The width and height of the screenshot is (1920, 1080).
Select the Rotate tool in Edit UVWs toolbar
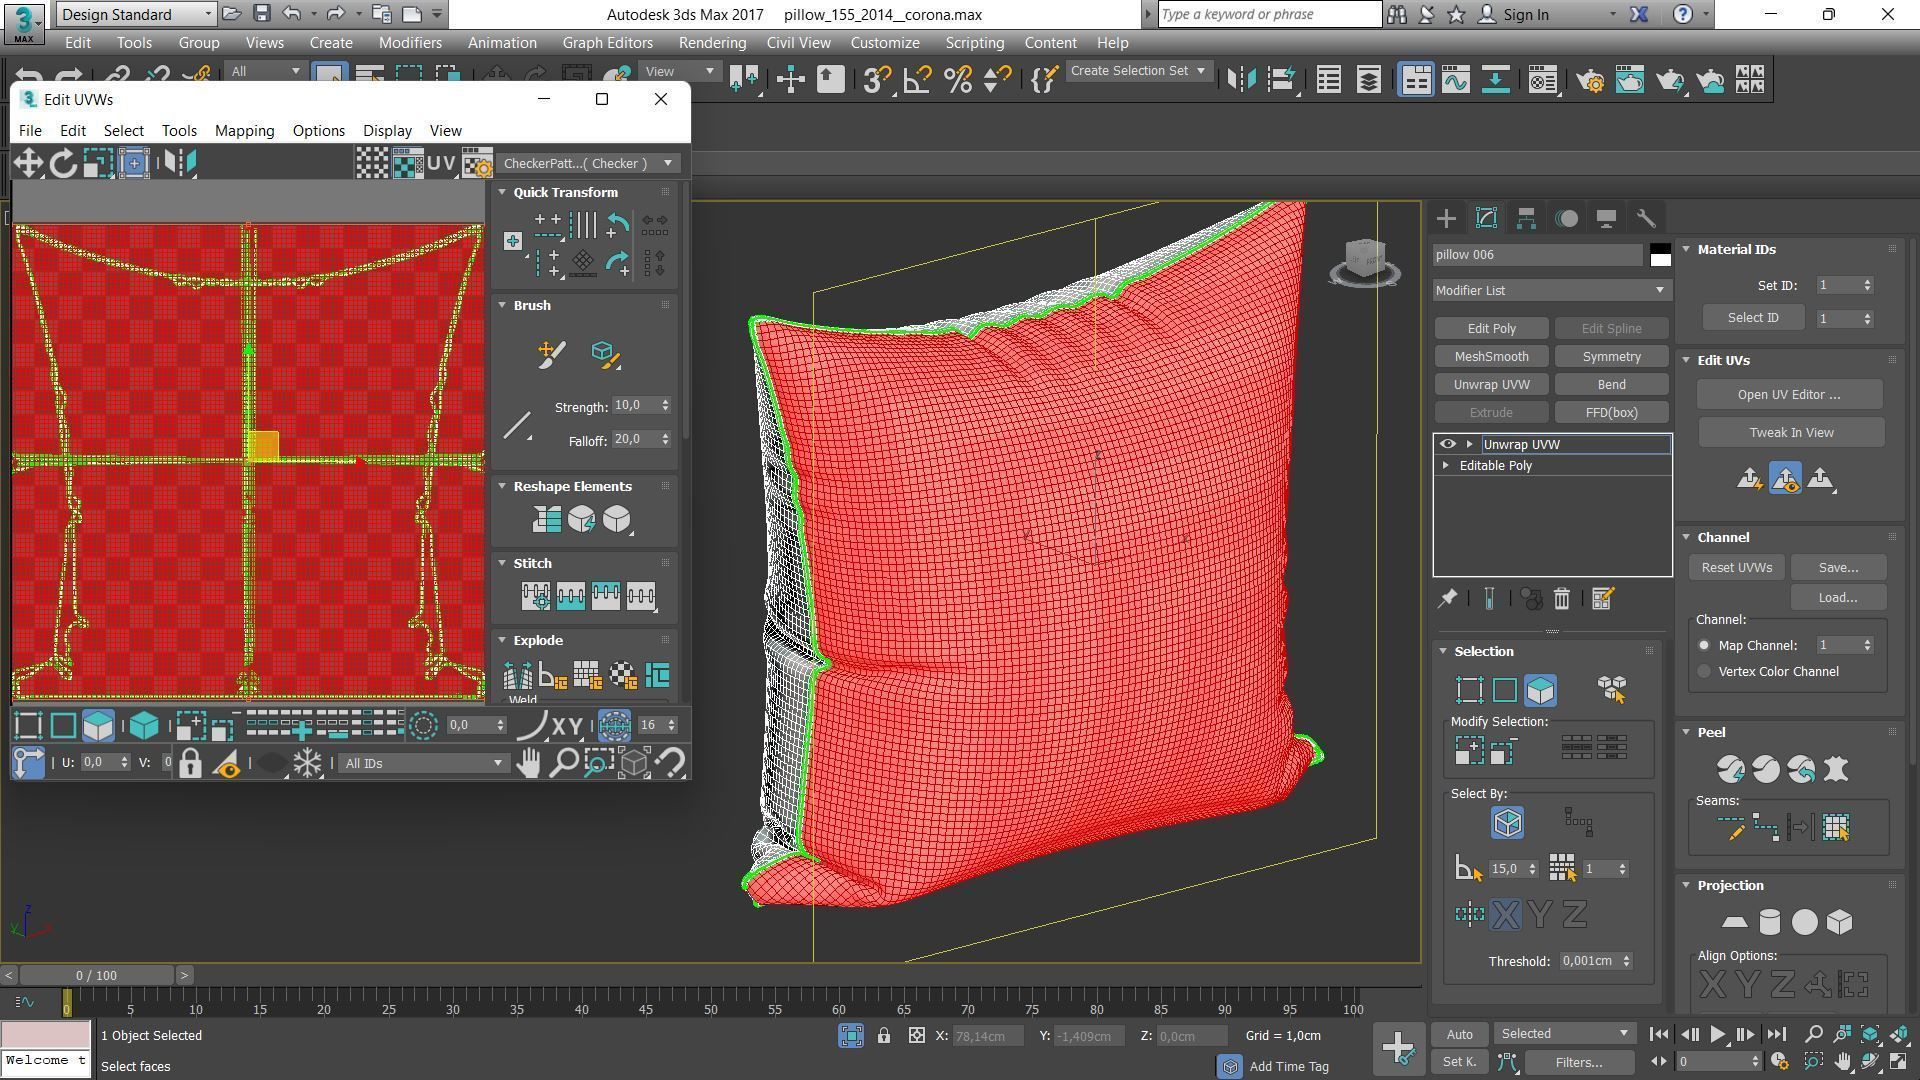click(63, 163)
